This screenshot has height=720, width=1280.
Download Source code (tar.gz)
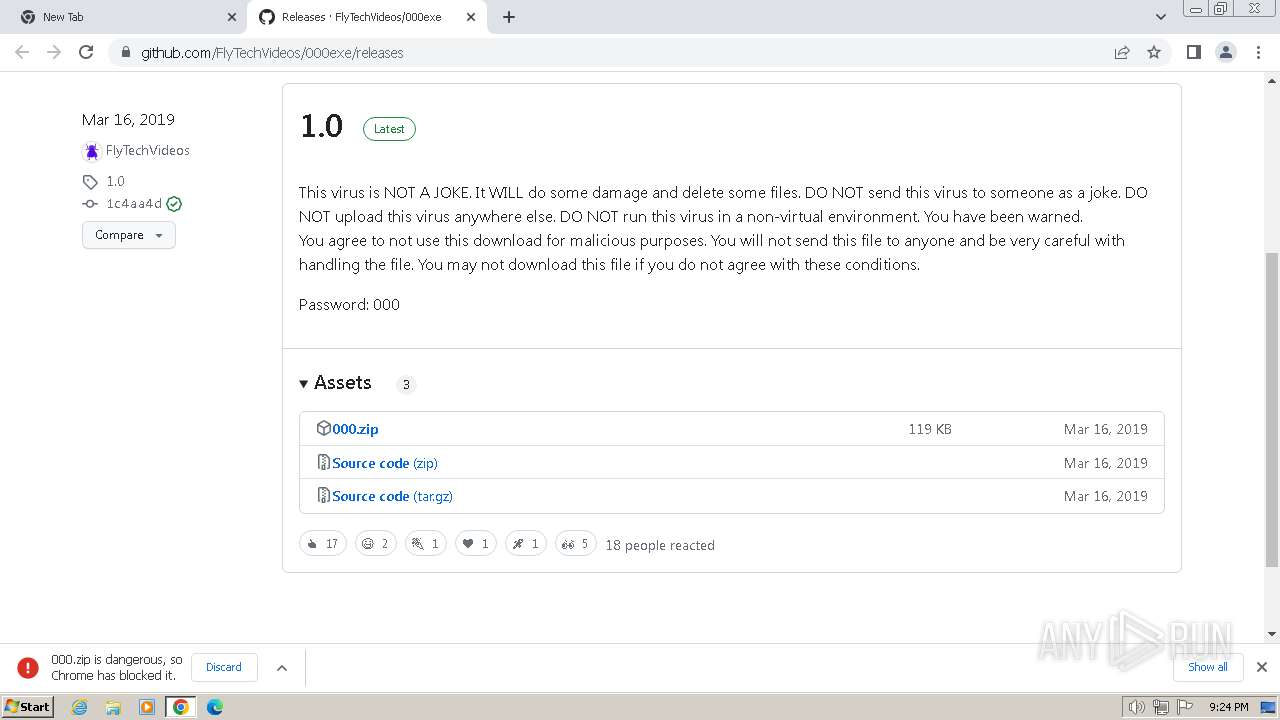392,496
